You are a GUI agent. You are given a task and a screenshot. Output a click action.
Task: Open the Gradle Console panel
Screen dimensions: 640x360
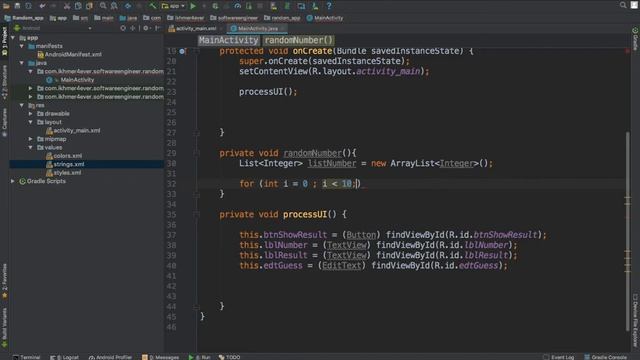(605, 357)
